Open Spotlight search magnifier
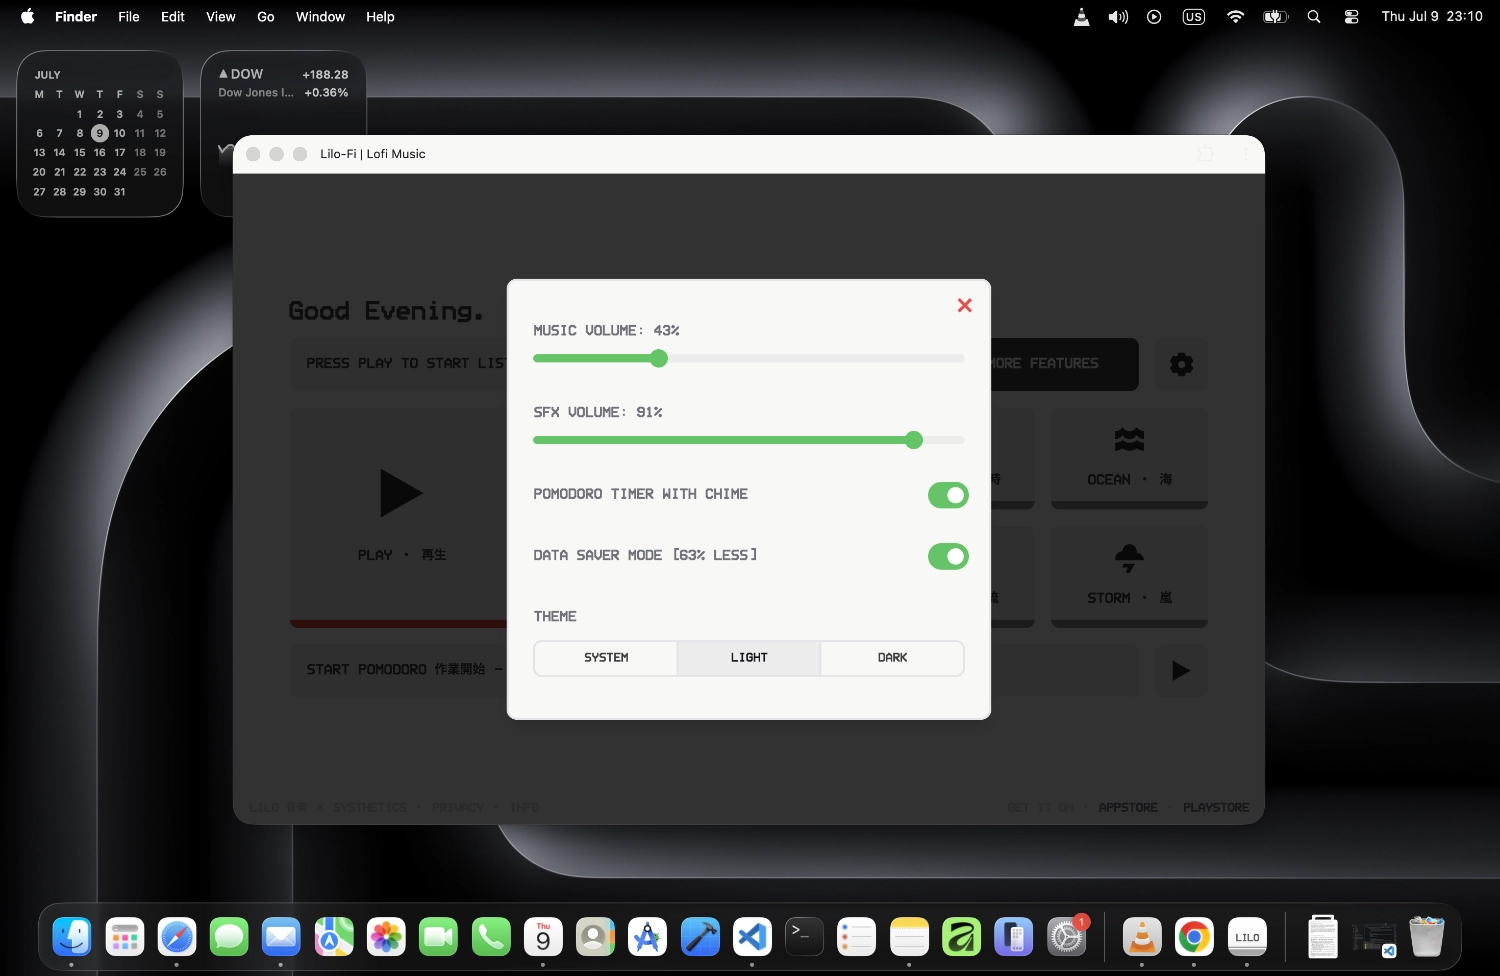Image resolution: width=1500 pixels, height=976 pixels. [x=1314, y=16]
